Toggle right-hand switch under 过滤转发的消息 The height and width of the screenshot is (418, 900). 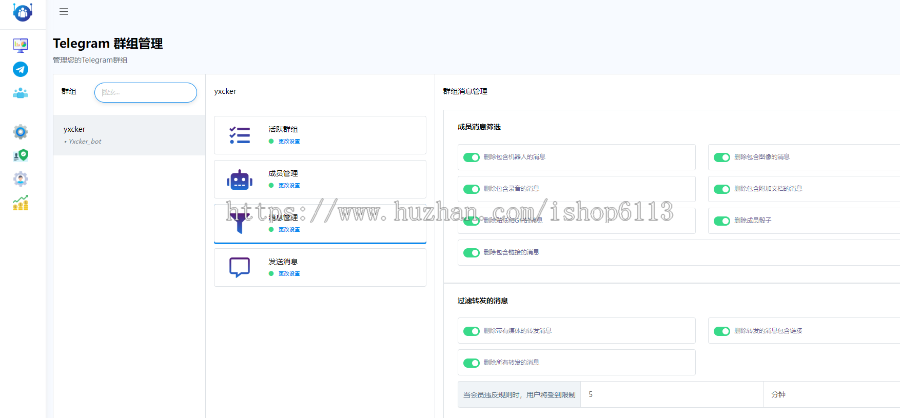pyautogui.click(x=722, y=331)
